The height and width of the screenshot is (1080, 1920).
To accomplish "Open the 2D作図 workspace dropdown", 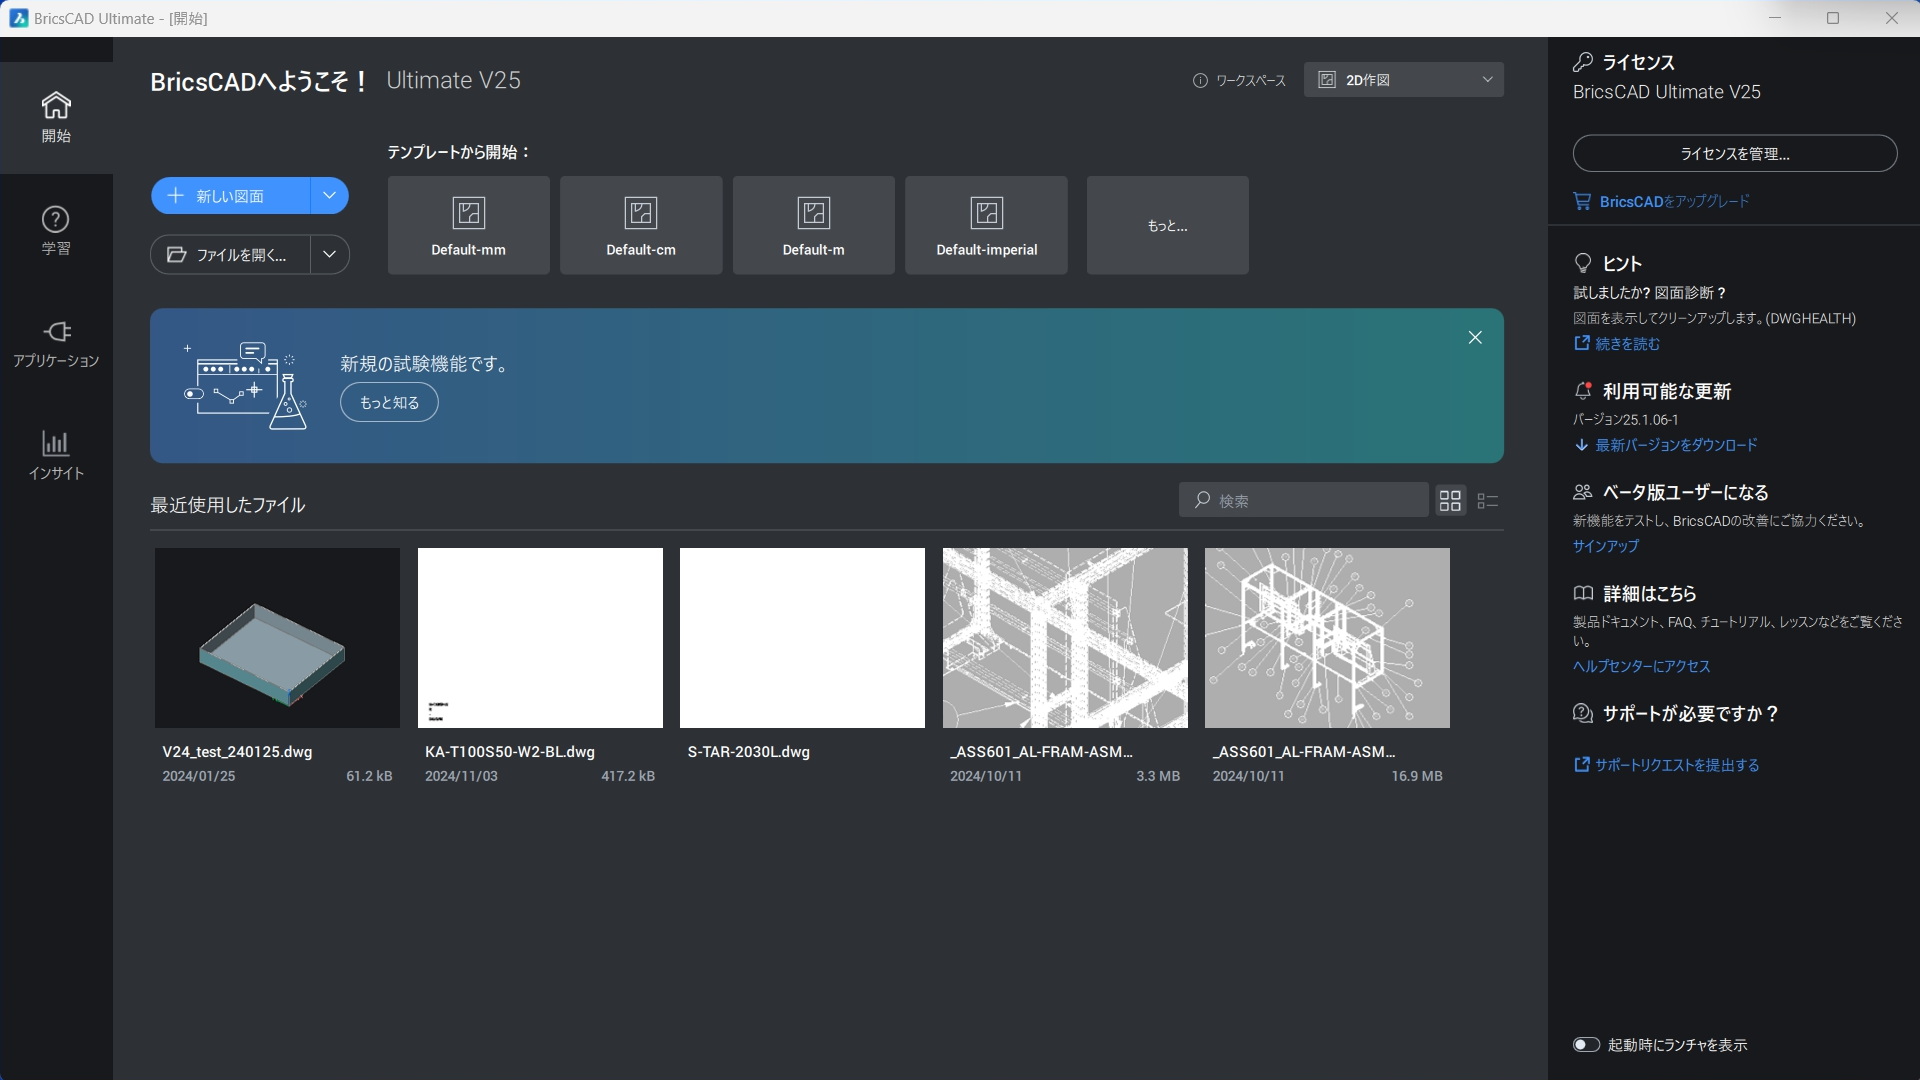I will tap(1403, 80).
